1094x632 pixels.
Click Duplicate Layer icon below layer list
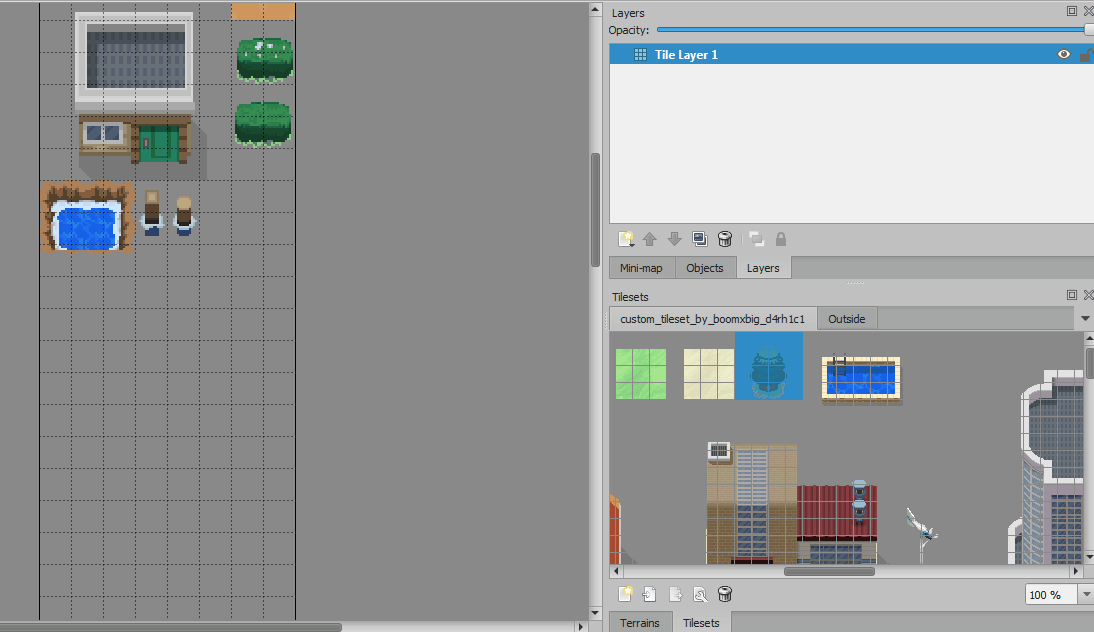click(700, 239)
